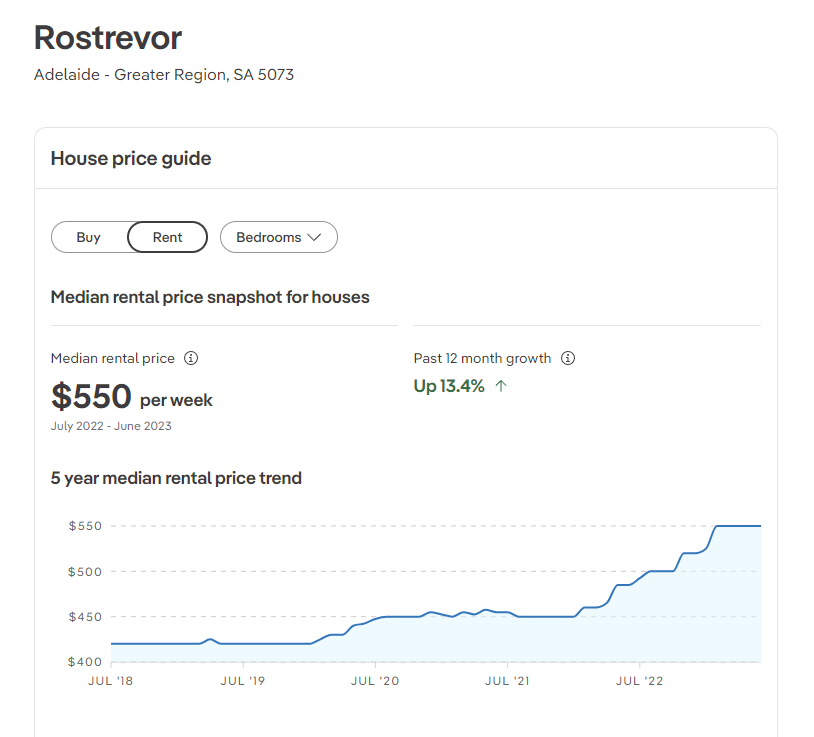Click the green upward arrow icon

501,386
